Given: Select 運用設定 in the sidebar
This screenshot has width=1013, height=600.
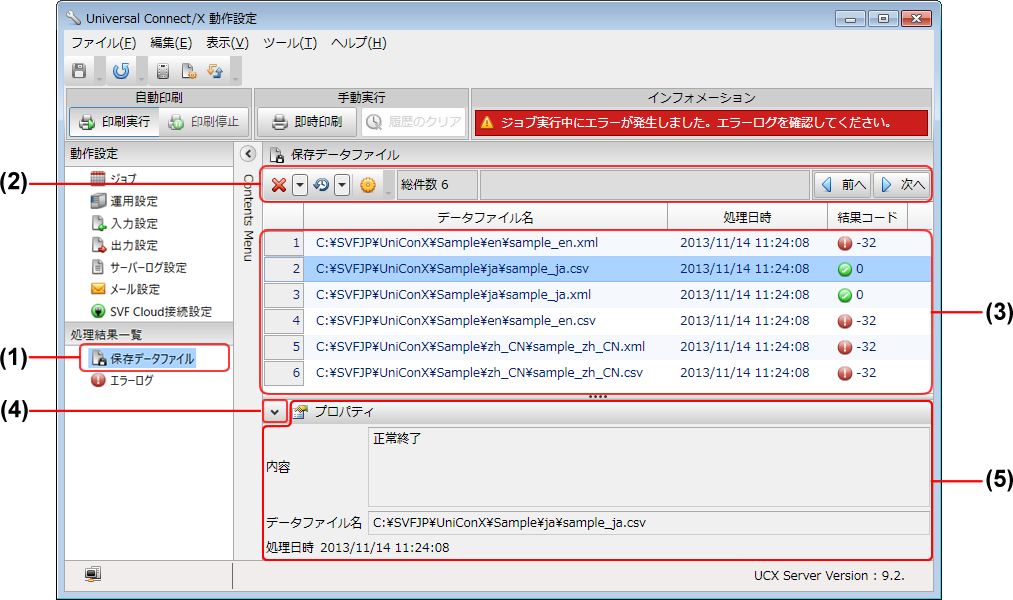Looking at the screenshot, I should click(x=124, y=201).
